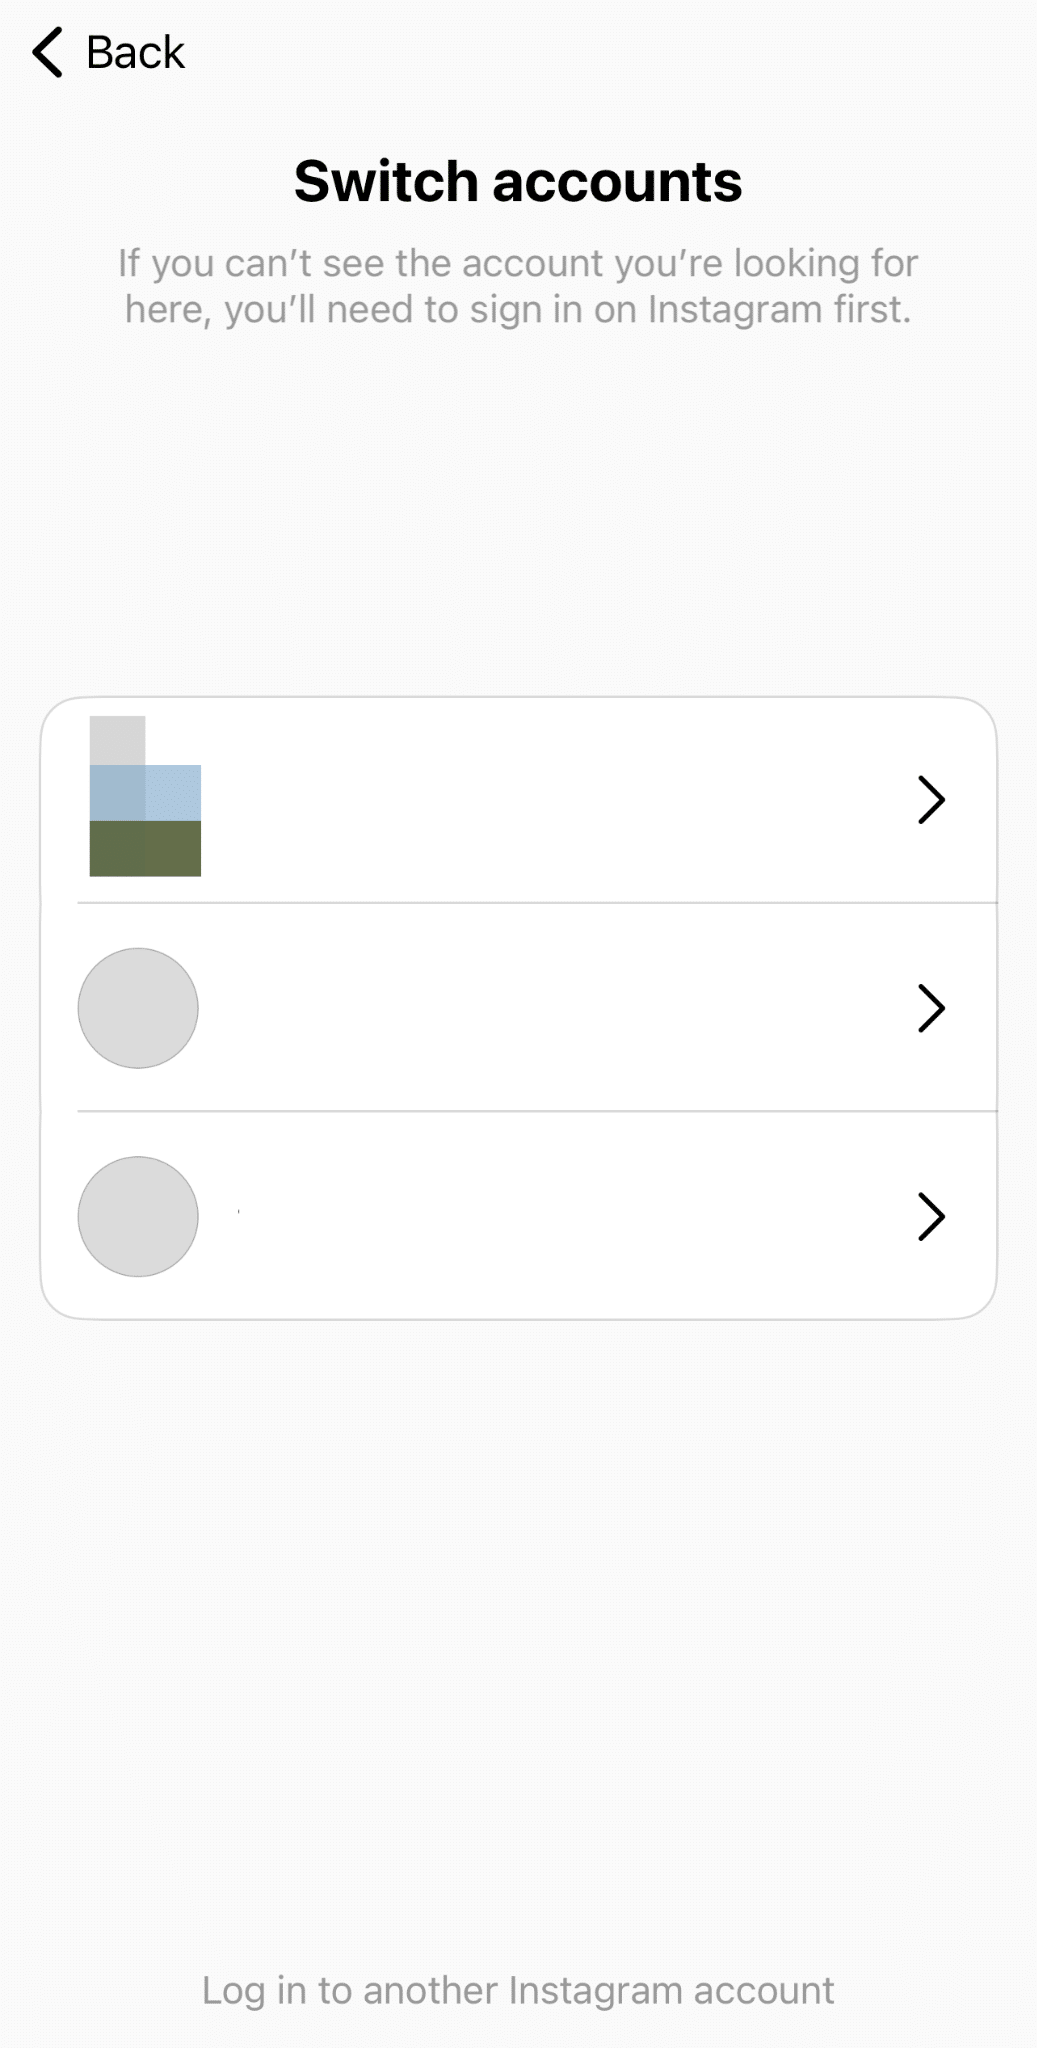
Task: Tap the Back arrow chevron icon
Action: point(47,52)
